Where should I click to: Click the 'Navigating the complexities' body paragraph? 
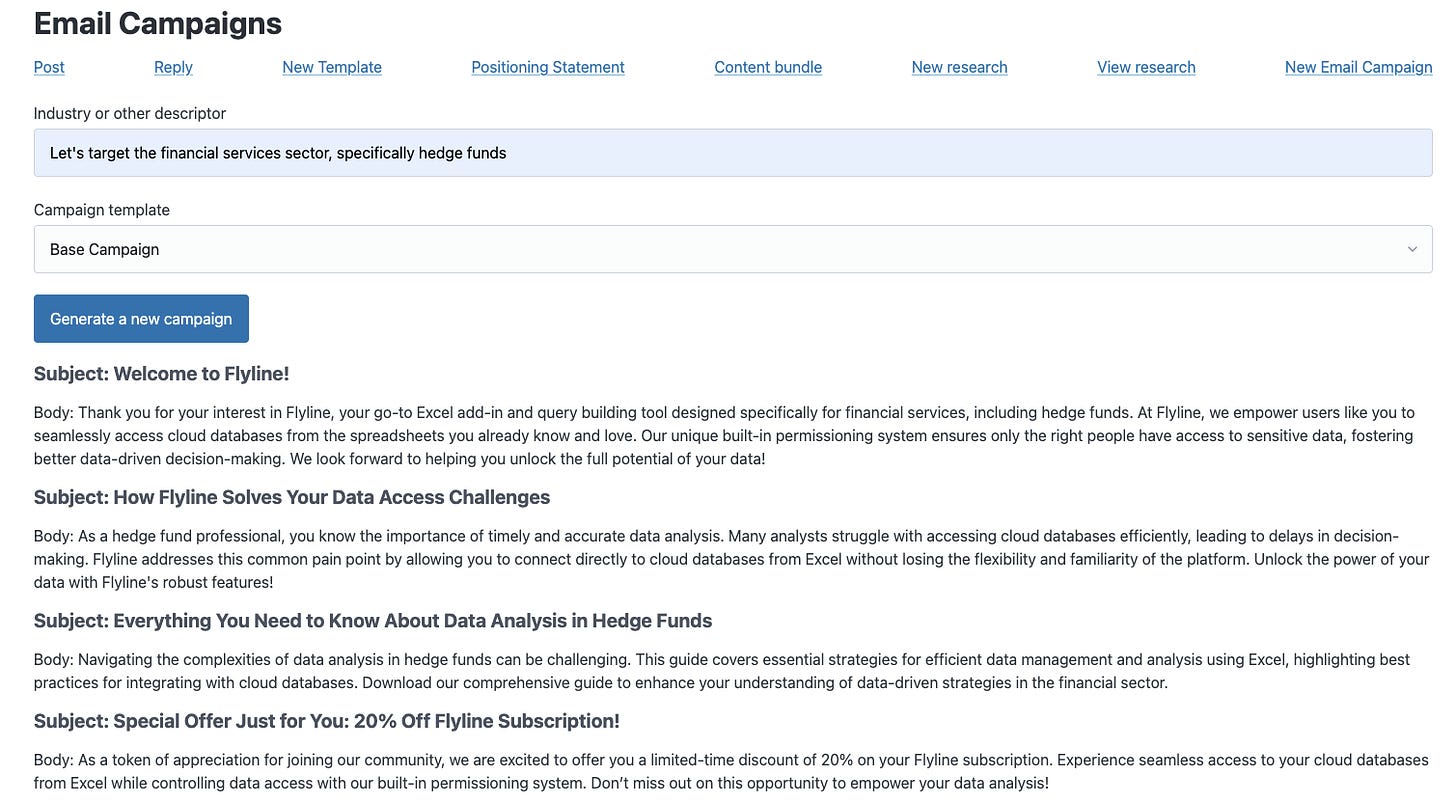(722, 671)
